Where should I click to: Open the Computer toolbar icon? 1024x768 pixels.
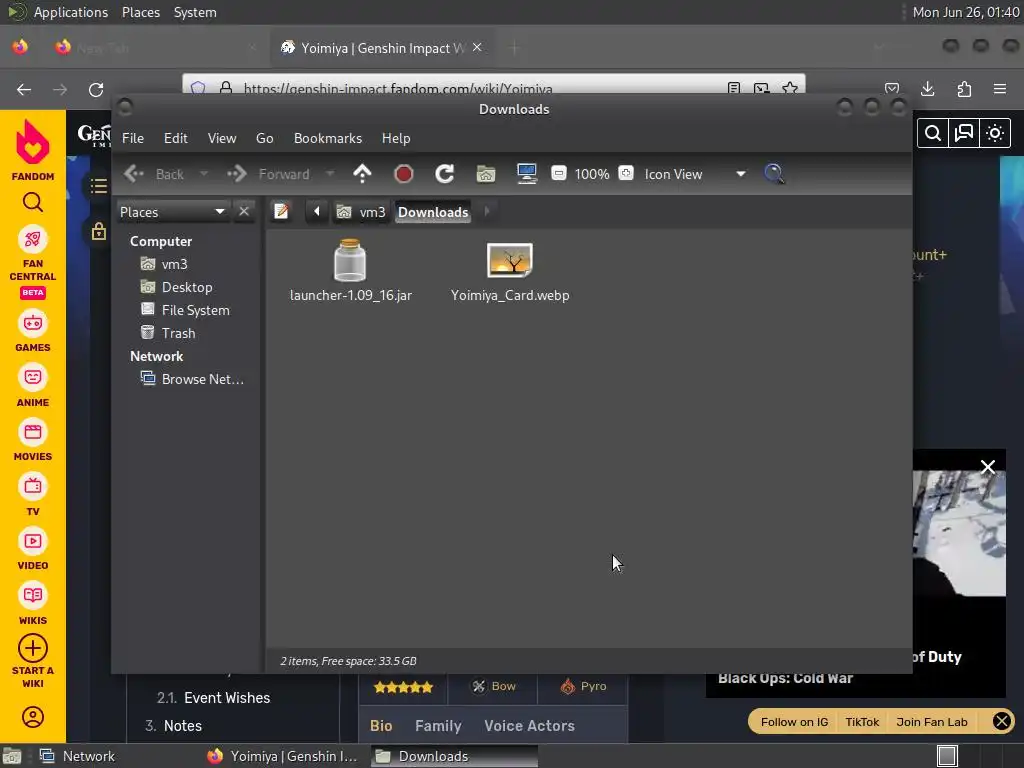click(526, 174)
